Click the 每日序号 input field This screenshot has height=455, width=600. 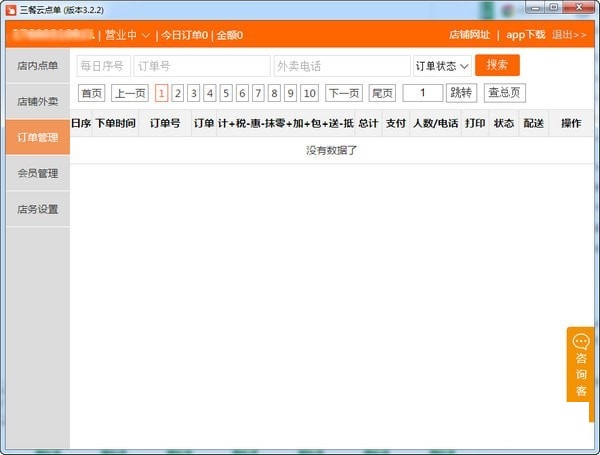(103, 66)
